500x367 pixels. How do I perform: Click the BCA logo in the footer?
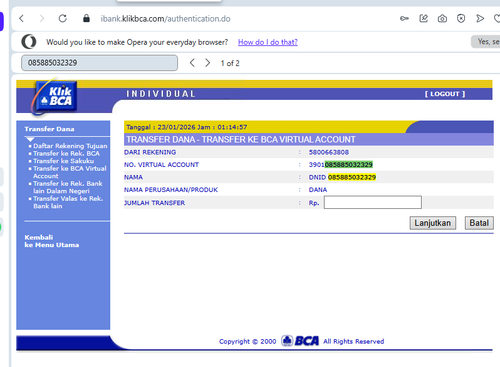300,341
